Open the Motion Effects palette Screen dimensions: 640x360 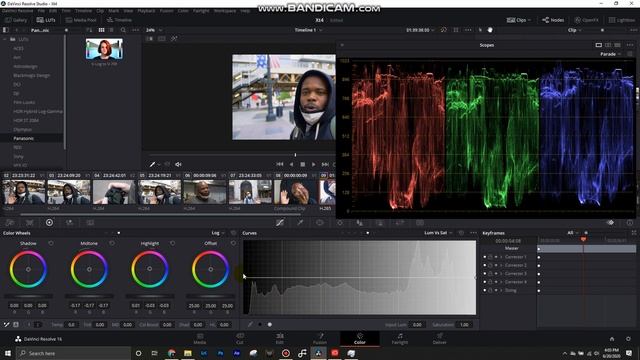[x=90, y=223]
